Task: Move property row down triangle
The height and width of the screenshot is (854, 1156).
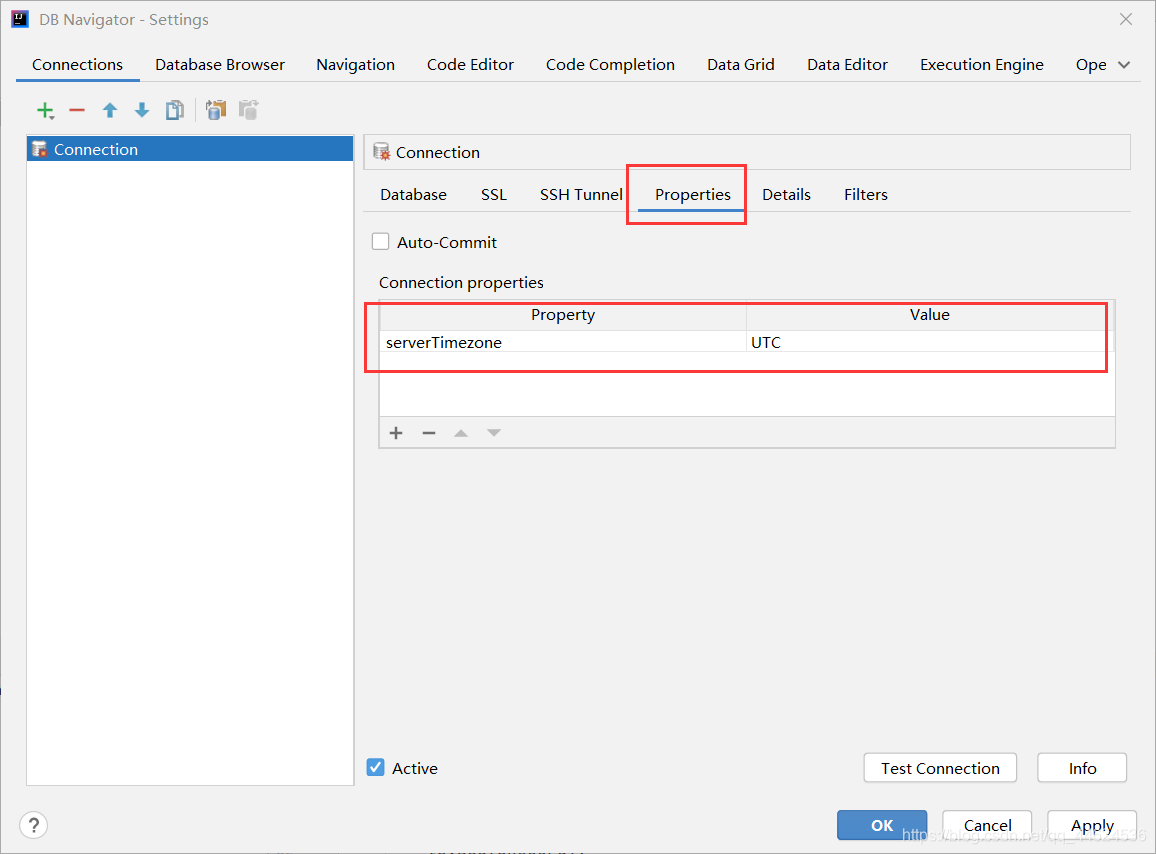Action: [x=494, y=433]
